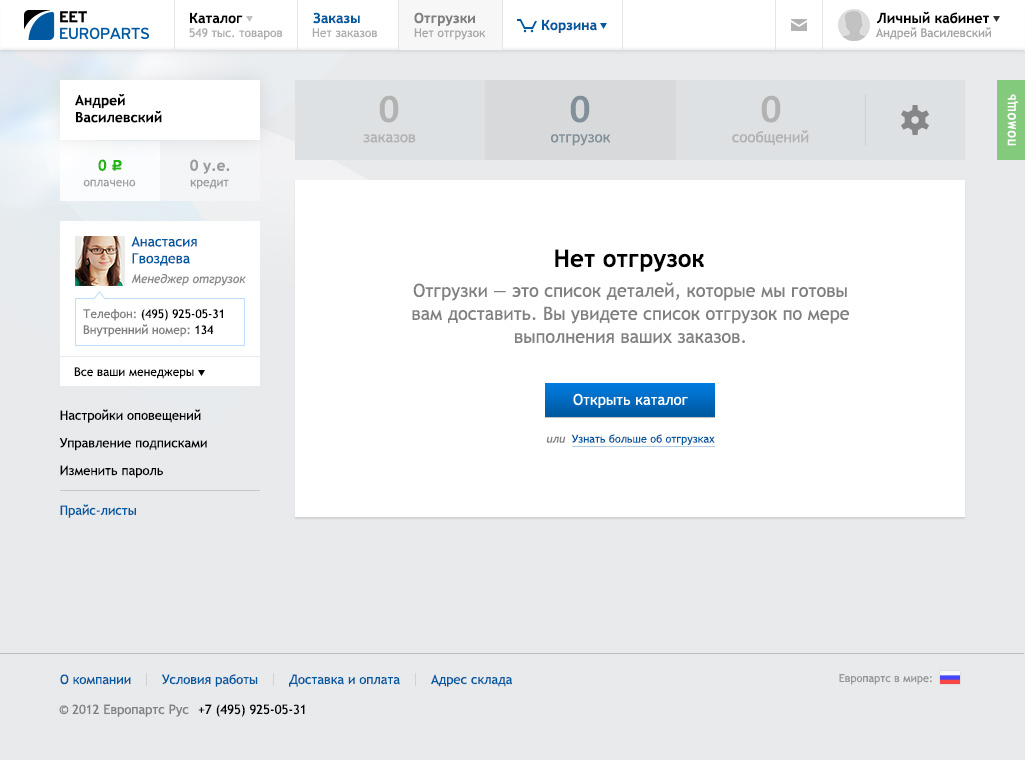Click the user avatar in header
This screenshot has width=1025, height=760.
[x=853, y=25]
